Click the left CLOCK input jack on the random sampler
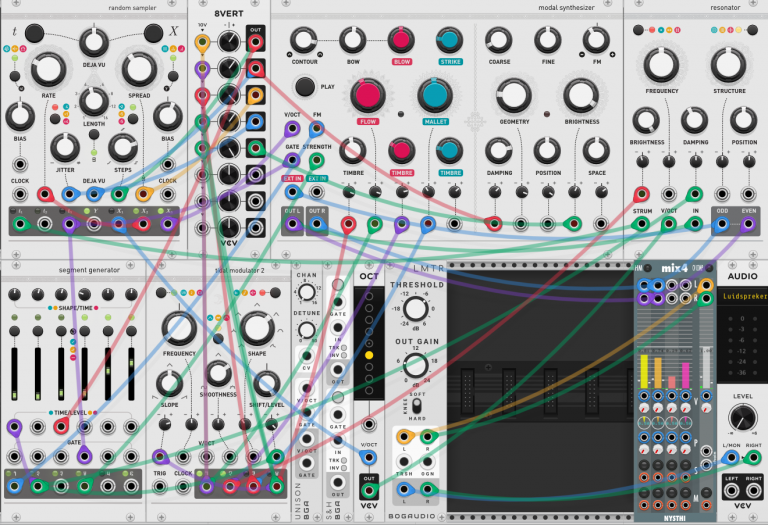 coord(20,194)
